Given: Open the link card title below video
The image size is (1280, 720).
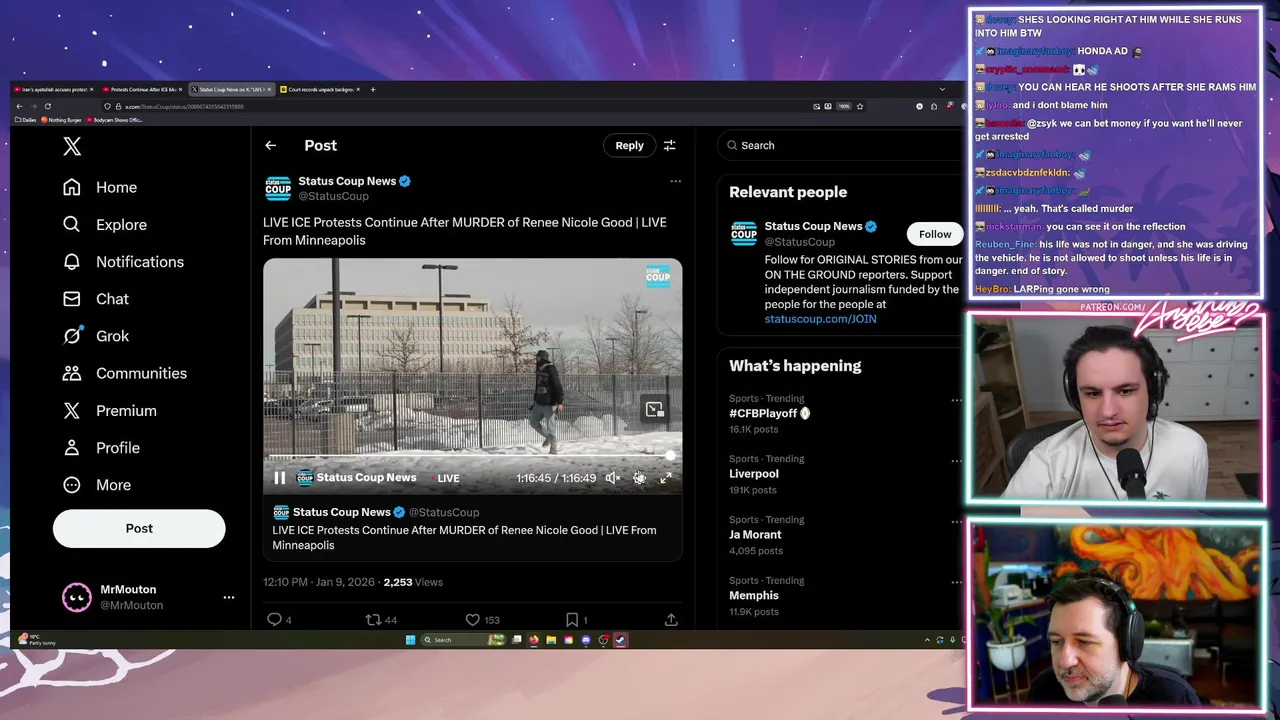Looking at the screenshot, I should [464, 538].
